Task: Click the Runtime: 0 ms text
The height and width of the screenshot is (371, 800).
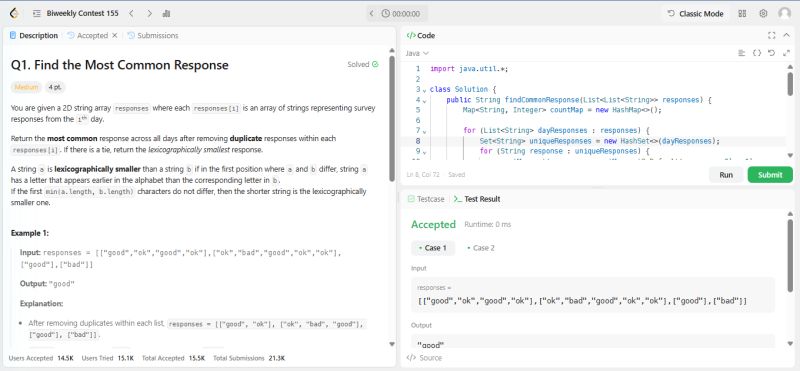Action: click(x=487, y=225)
